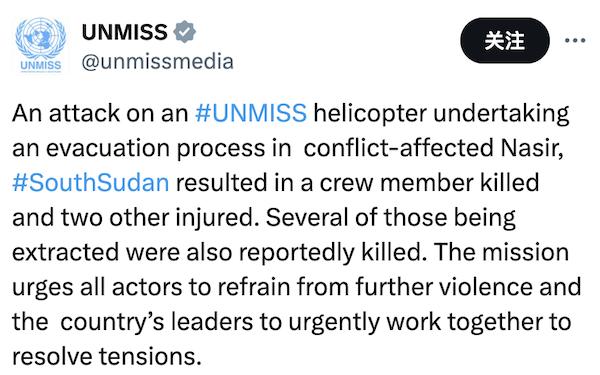Open the three-dots more options menu
The image size is (600, 375).
tap(575, 40)
